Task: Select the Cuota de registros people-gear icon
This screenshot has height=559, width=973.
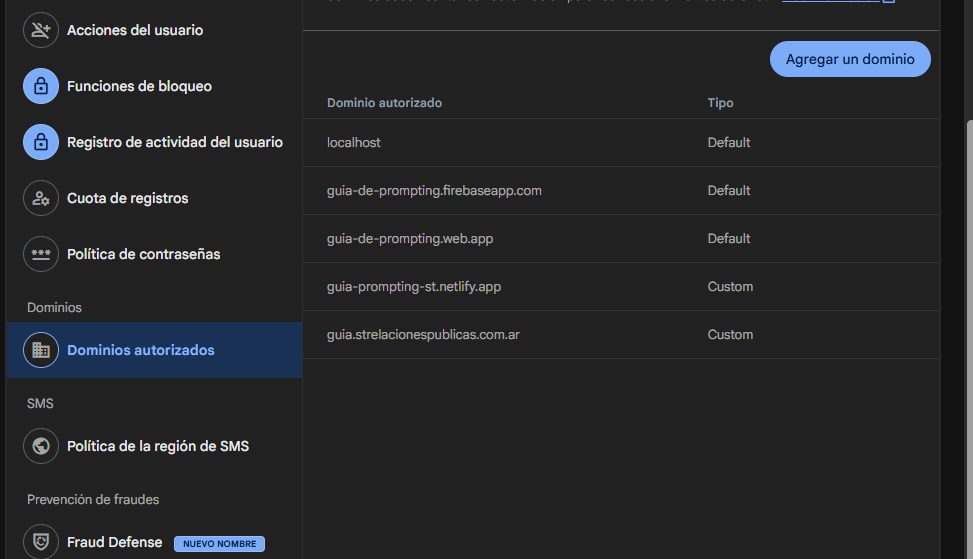Action: point(41,198)
